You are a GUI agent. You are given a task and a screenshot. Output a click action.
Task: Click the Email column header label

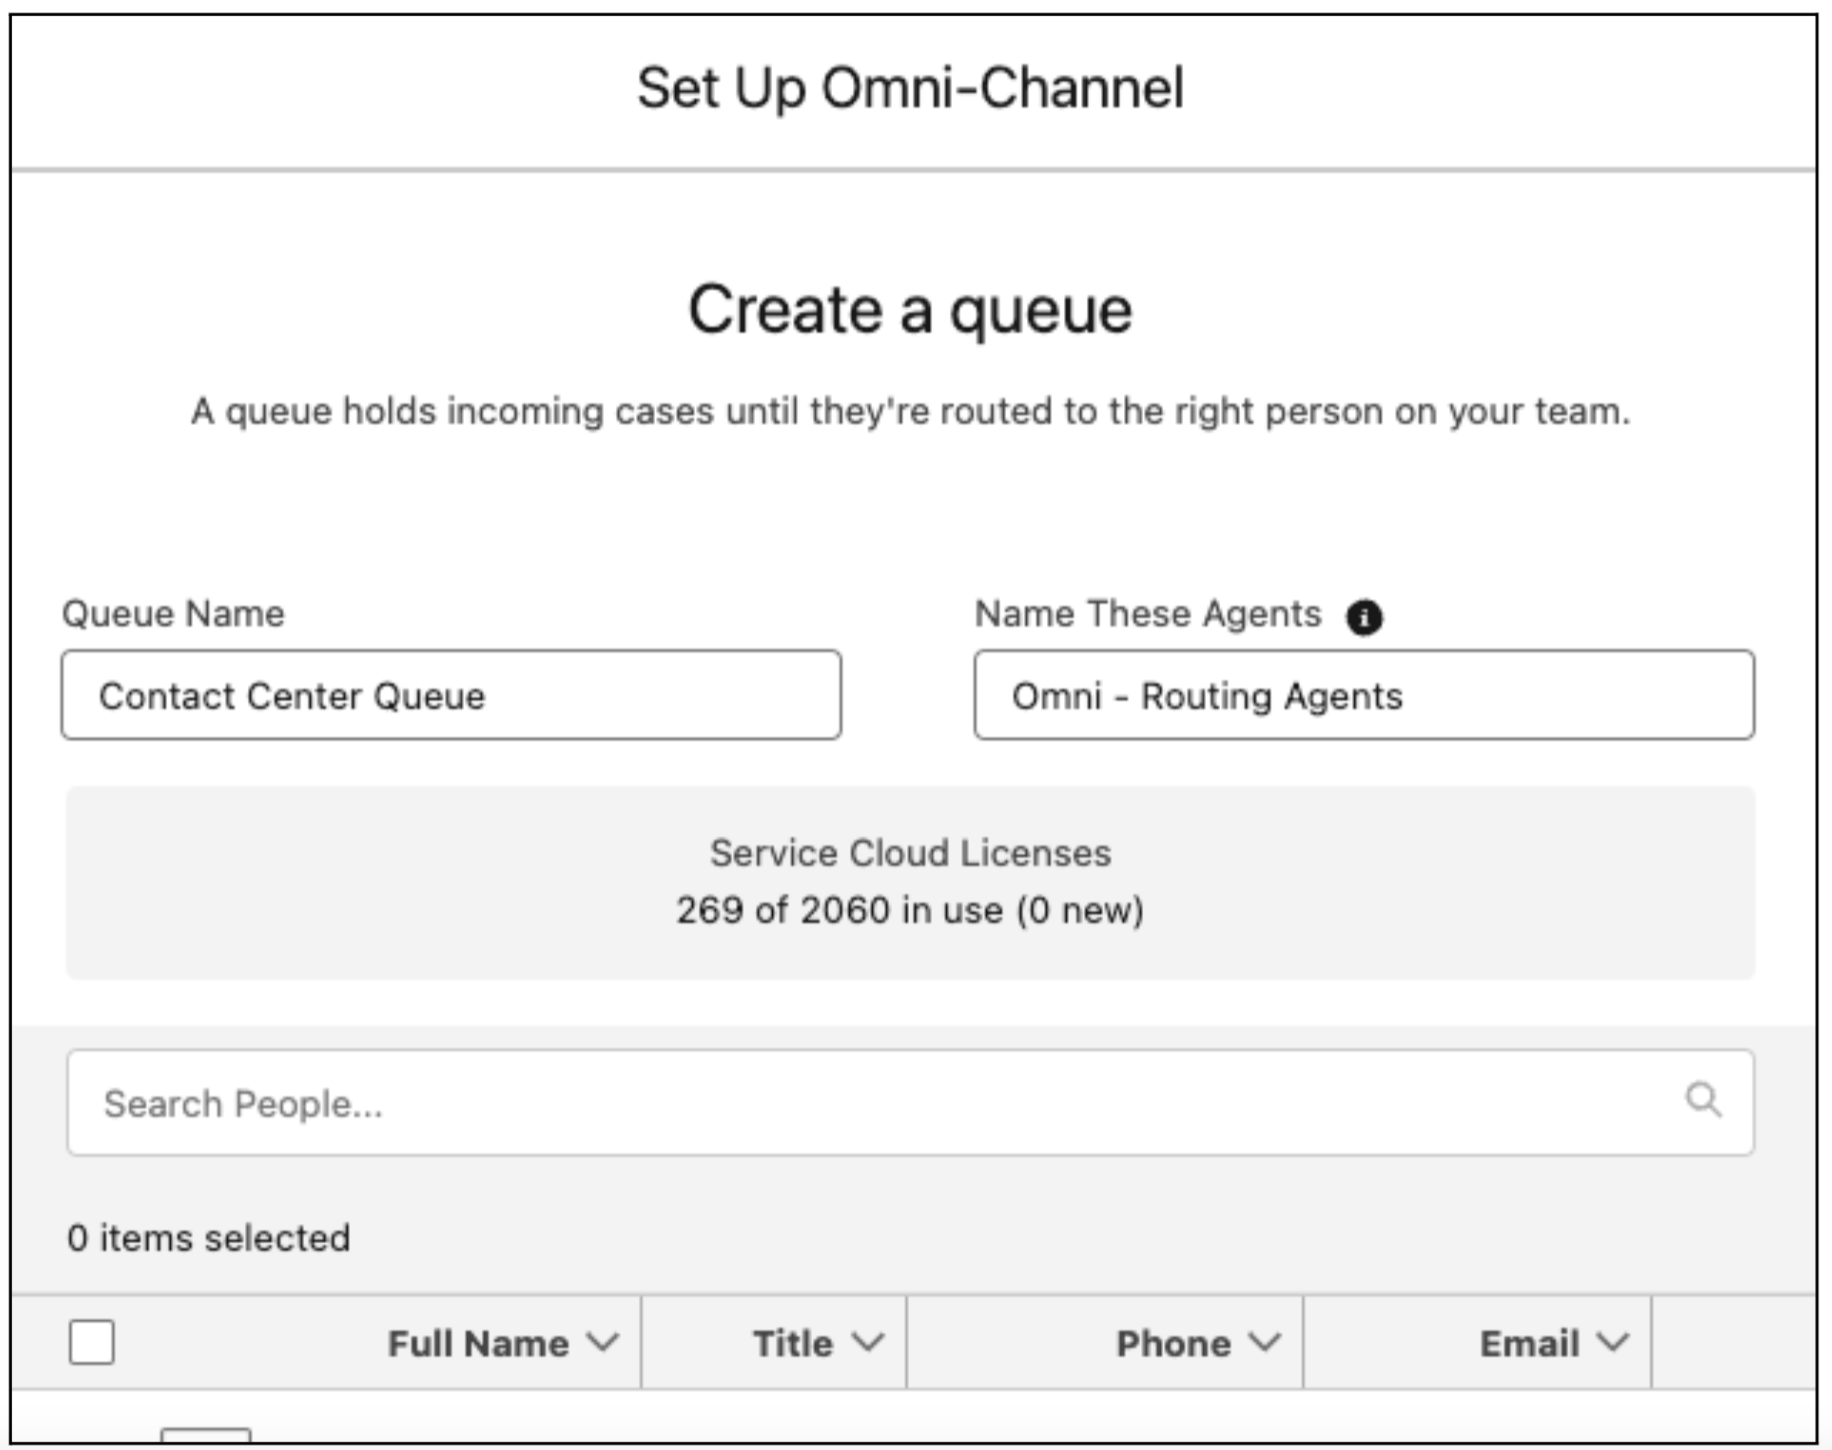coord(1530,1343)
